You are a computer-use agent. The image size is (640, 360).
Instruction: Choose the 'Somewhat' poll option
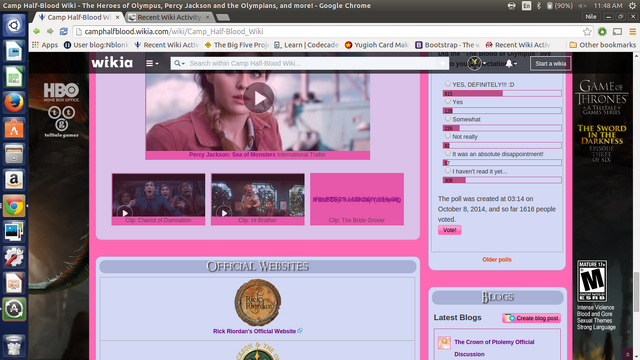[x=448, y=118]
